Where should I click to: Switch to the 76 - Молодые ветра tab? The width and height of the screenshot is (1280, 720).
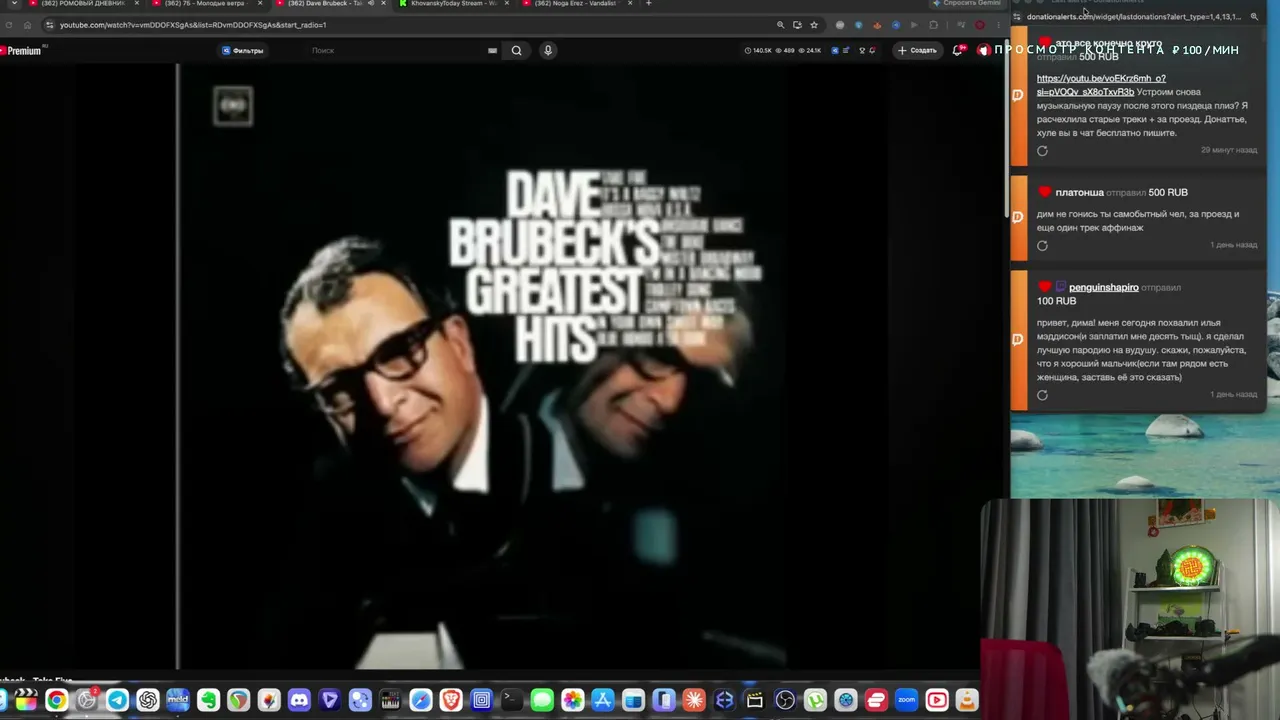pyautogui.click(x=206, y=4)
